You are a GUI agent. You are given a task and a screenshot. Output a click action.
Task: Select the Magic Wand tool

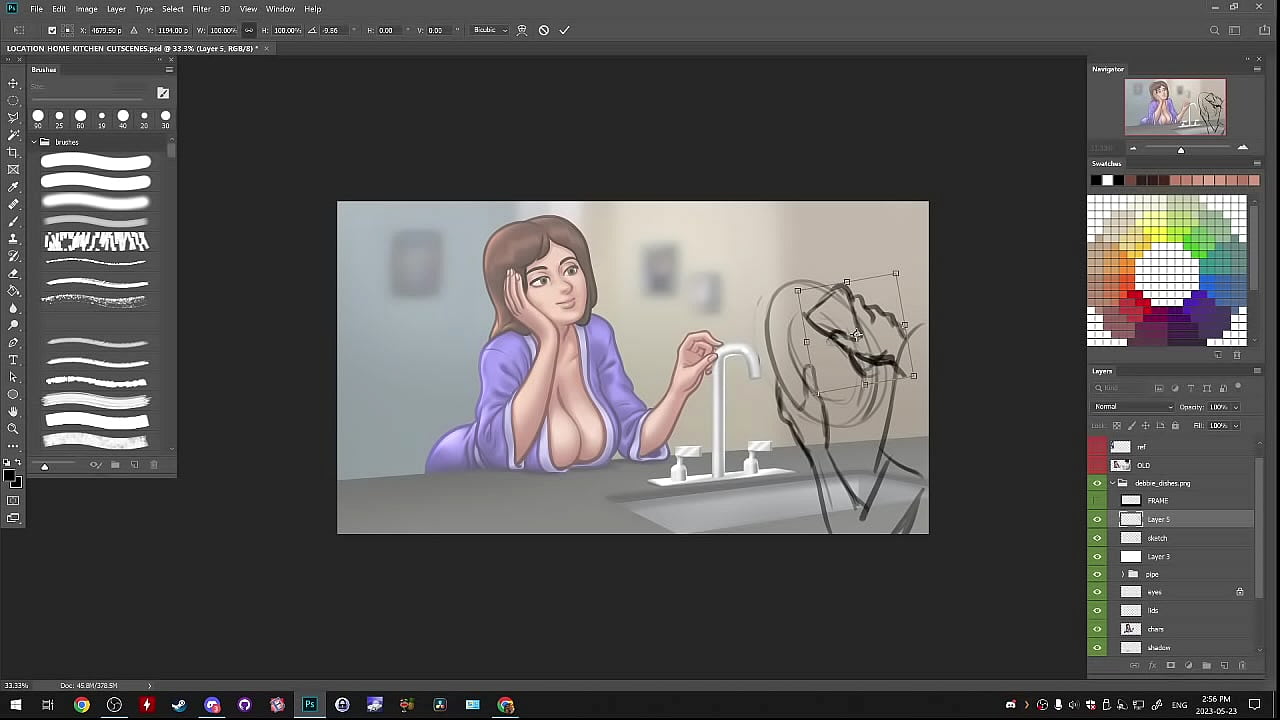pos(13,134)
